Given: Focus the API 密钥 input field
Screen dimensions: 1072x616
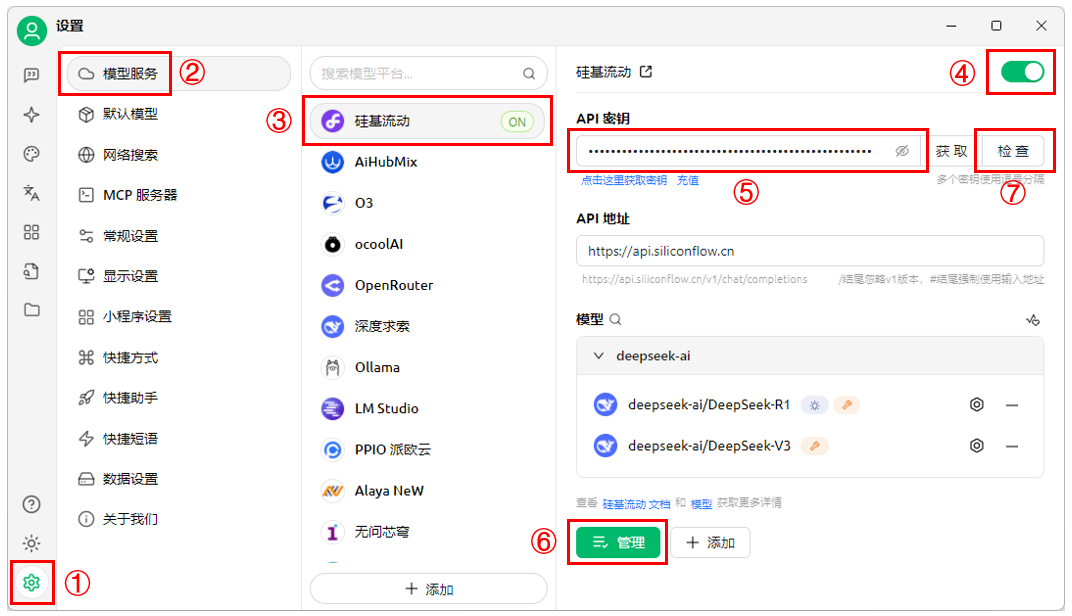Looking at the screenshot, I should pyautogui.click(x=749, y=151).
